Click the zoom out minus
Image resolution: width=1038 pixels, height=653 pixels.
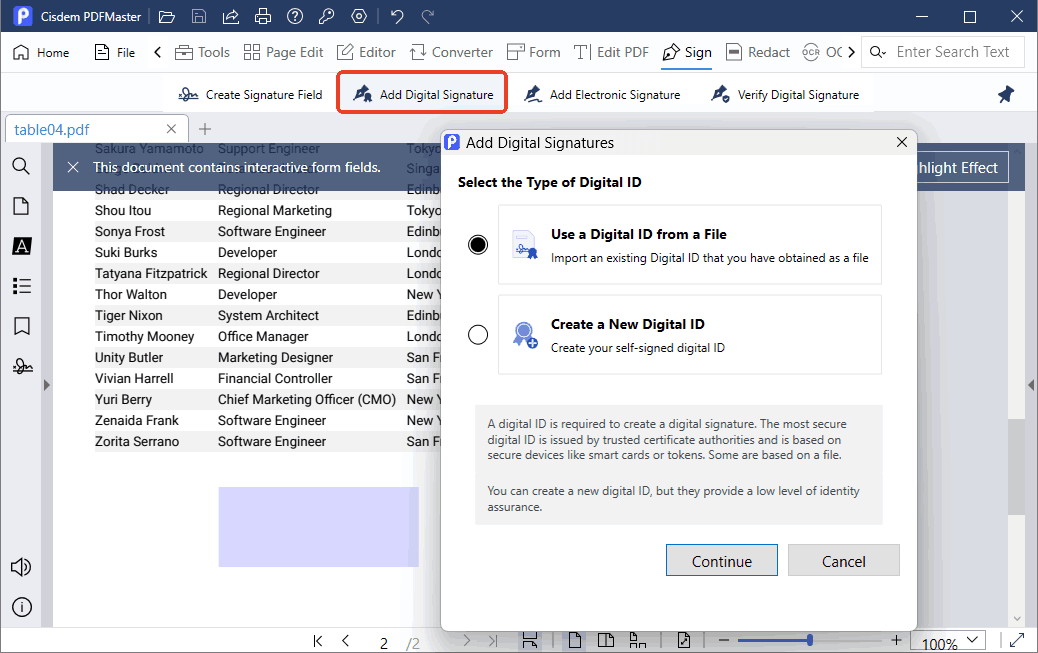(x=724, y=640)
